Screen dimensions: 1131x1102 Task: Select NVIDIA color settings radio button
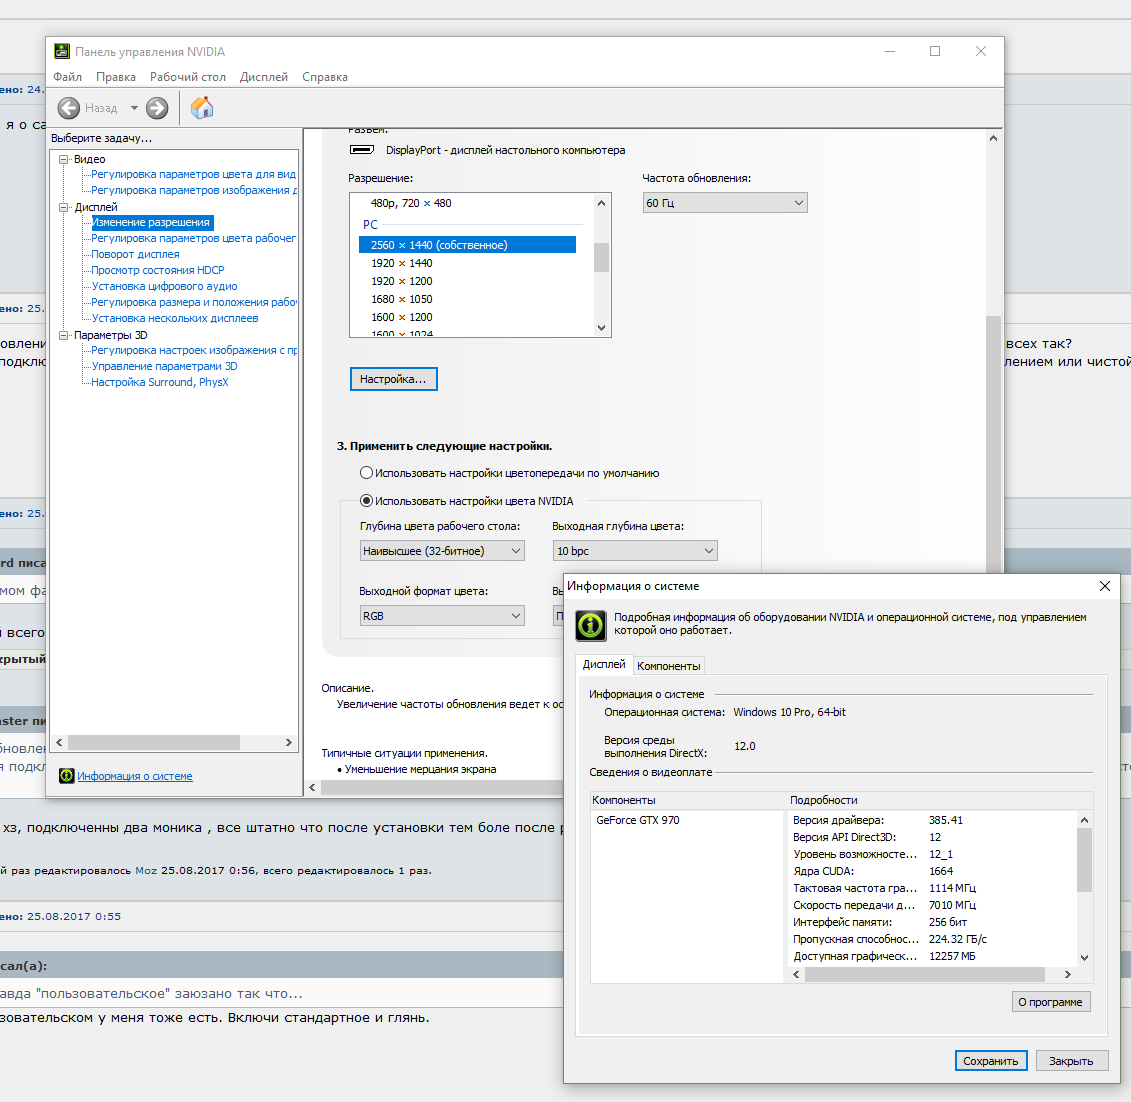[366, 501]
